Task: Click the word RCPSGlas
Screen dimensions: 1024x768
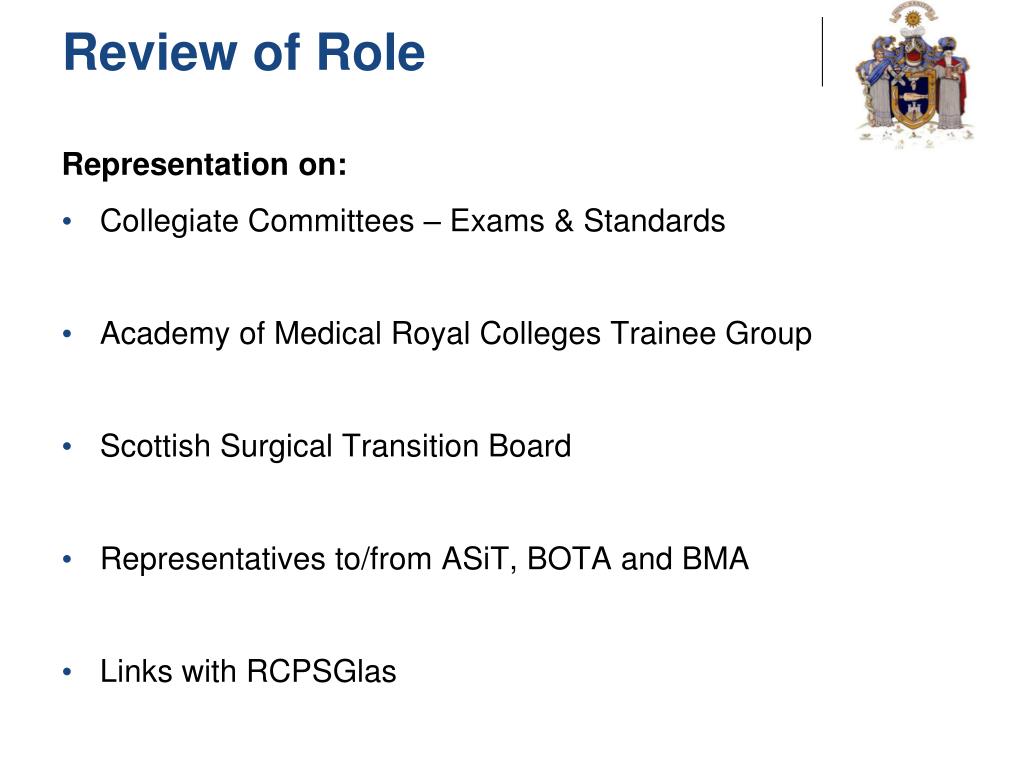Action: click(x=322, y=671)
